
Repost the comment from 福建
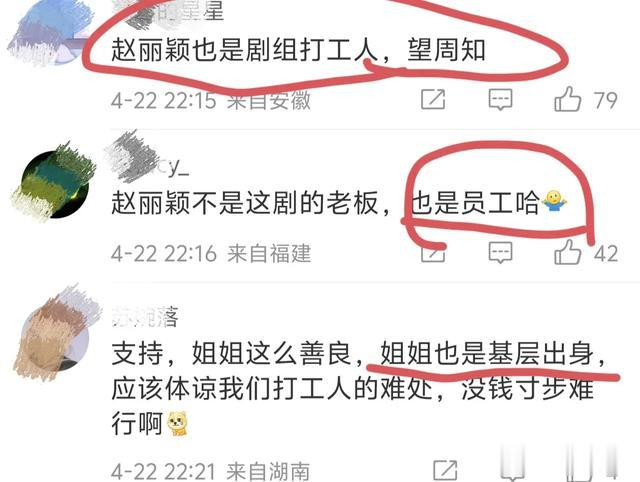[433, 253]
